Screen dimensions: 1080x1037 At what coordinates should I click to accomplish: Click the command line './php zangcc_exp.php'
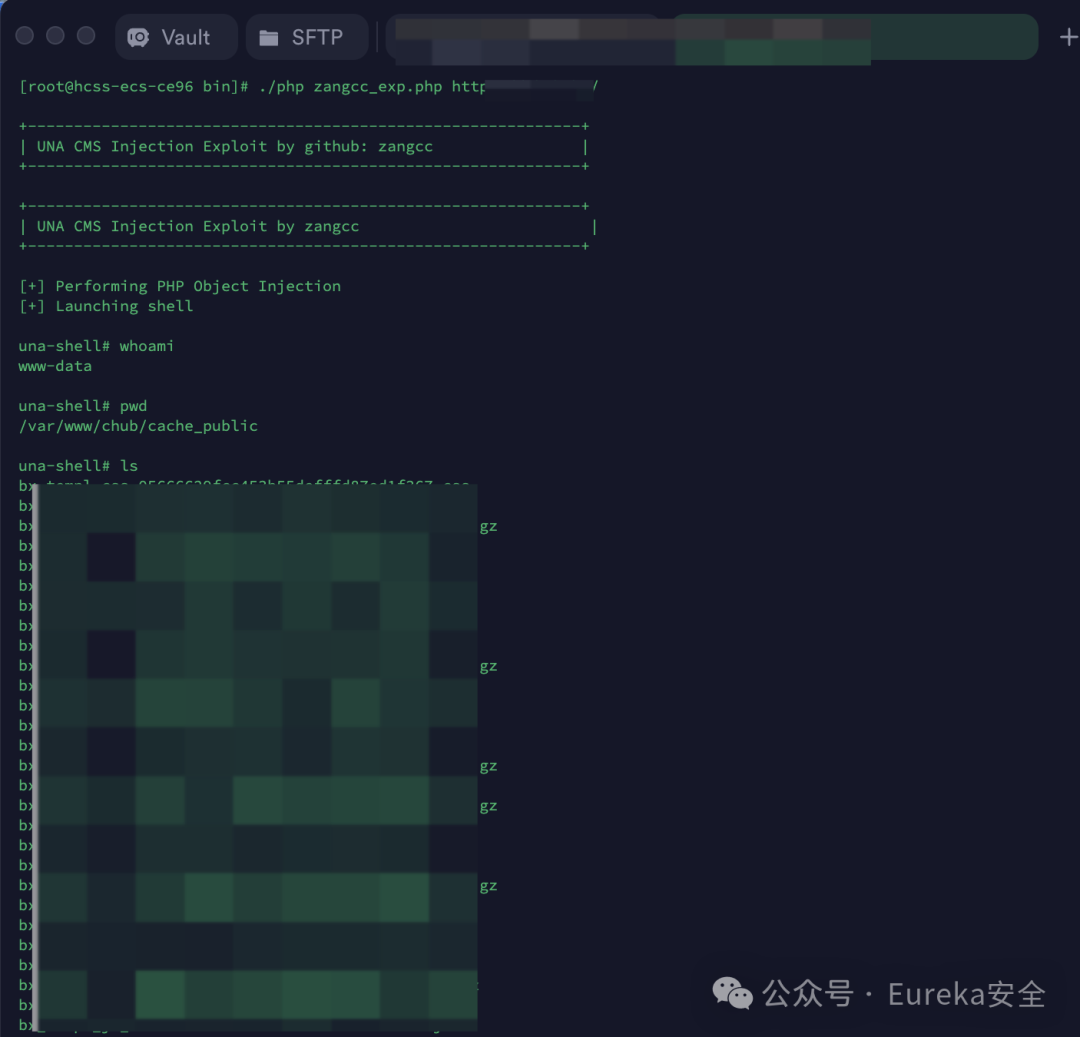(351, 87)
